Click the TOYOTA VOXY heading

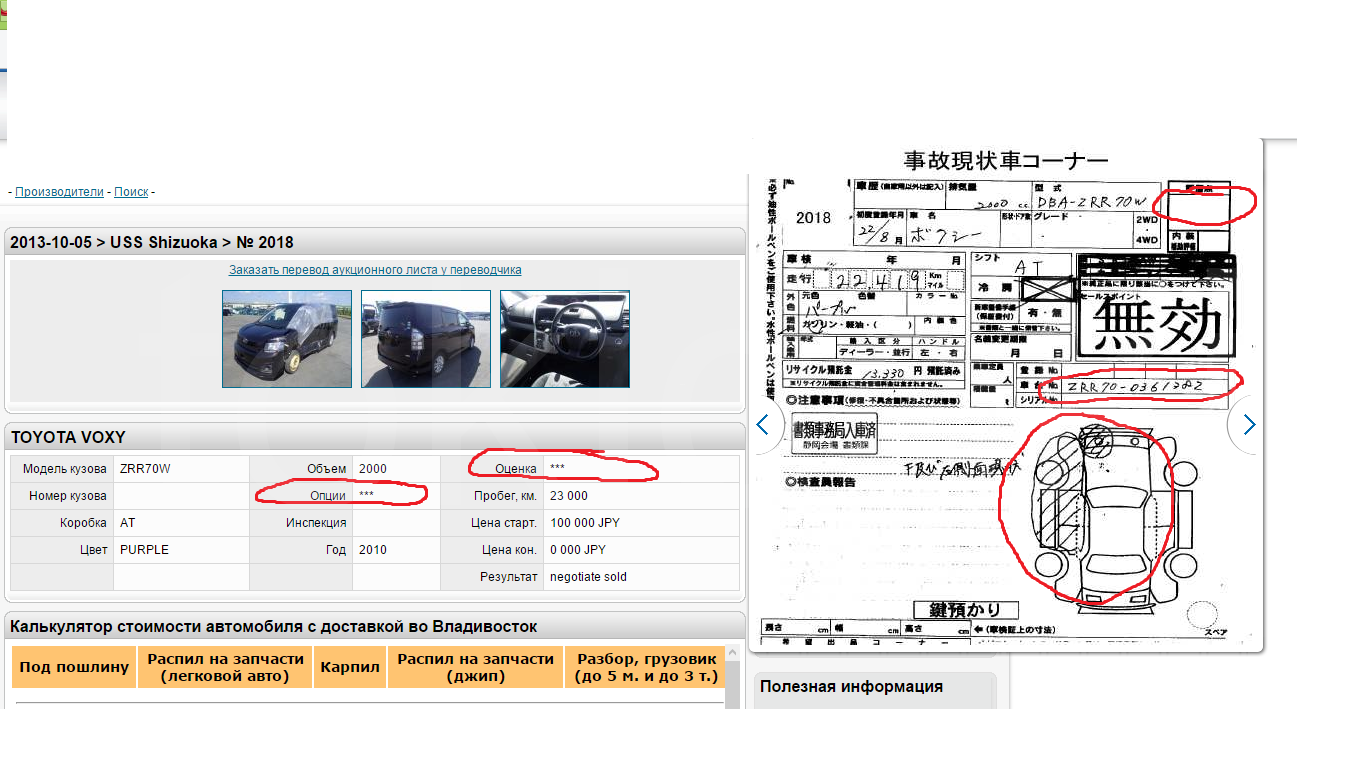point(68,437)
